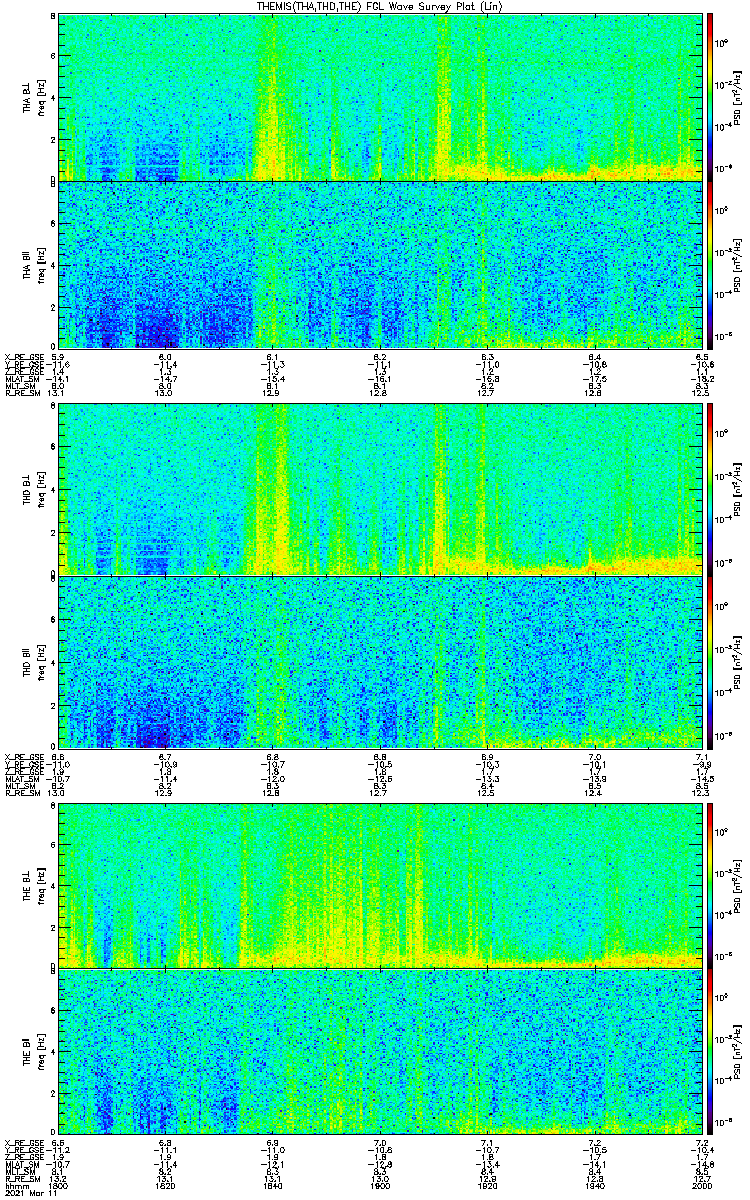
Task: Click the THD B-perpendicular panel's color bar
Action: click(710, 489)
